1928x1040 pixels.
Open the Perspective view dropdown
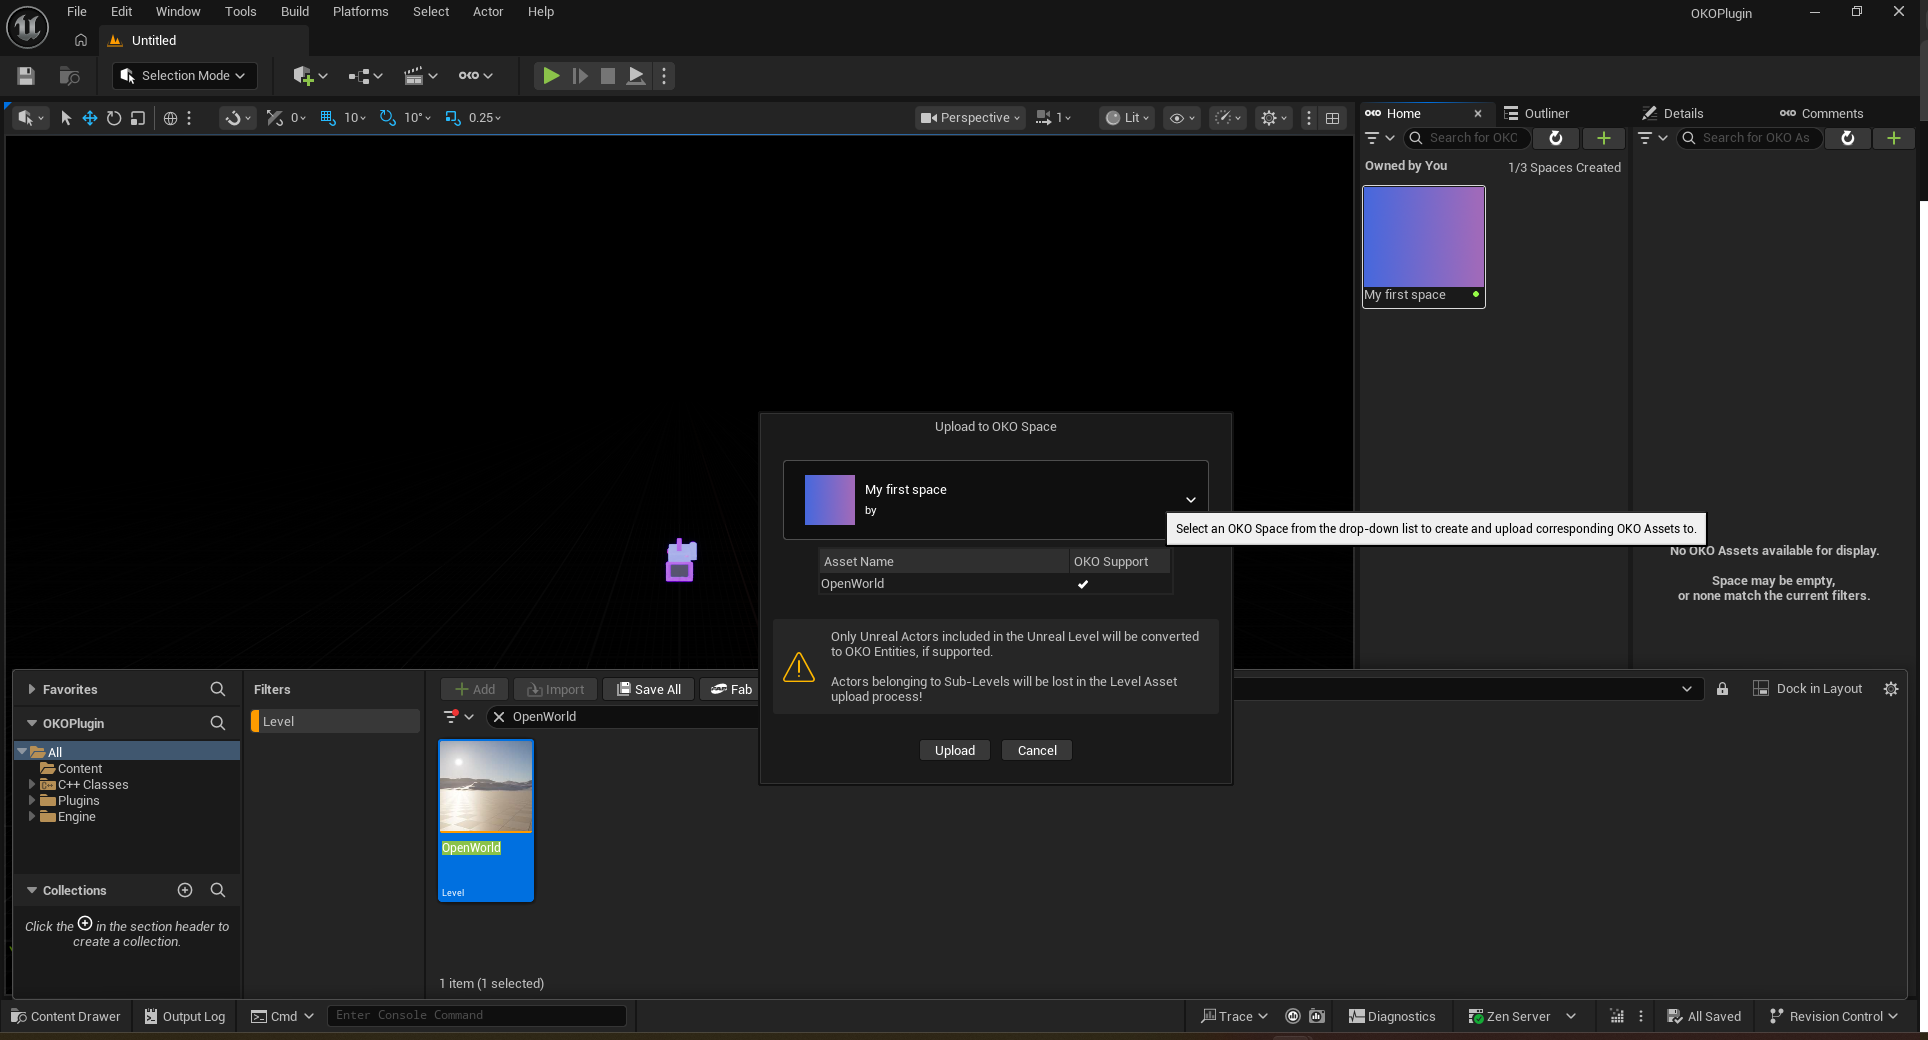(x=971, y=118)
